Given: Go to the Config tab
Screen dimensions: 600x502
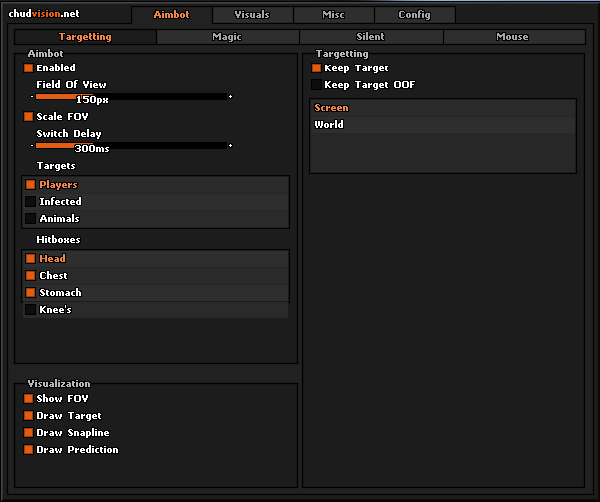Looking at the screenshot, I should point(414,15).
